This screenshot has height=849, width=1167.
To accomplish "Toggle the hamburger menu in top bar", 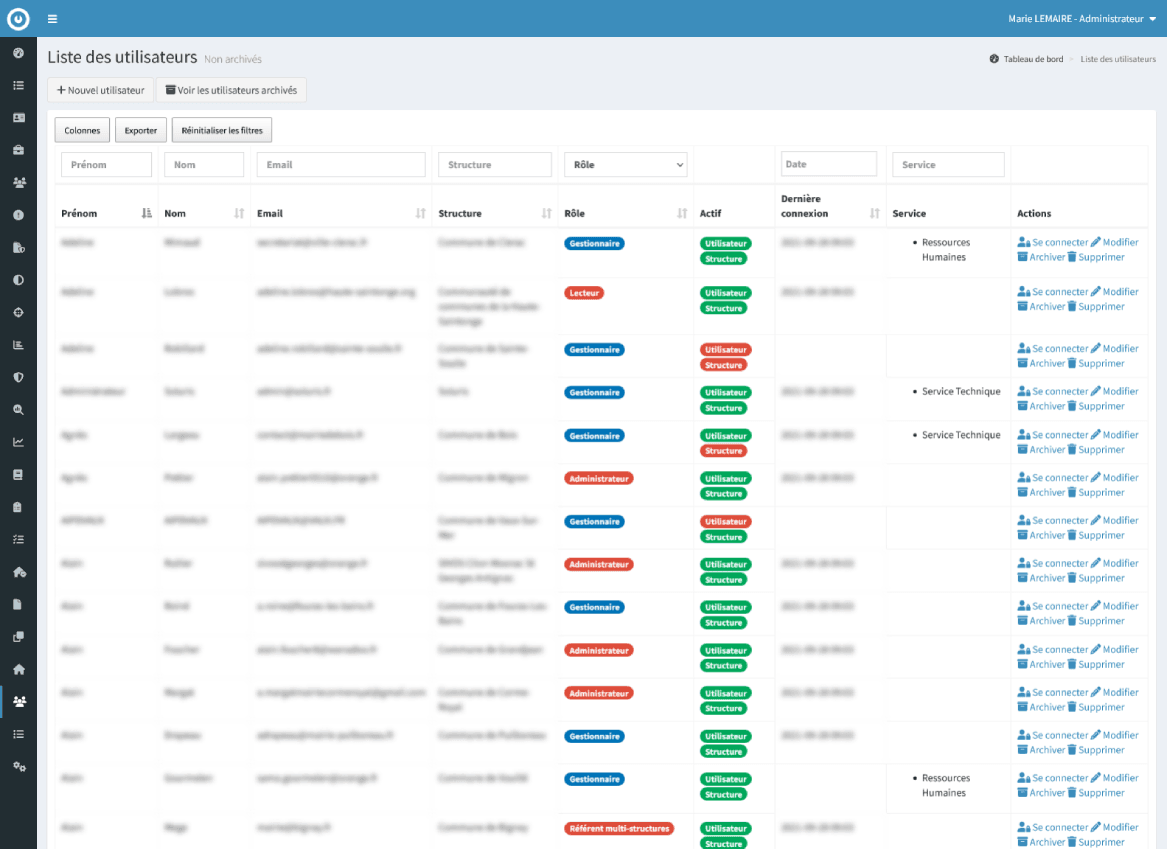I will 52,19.
